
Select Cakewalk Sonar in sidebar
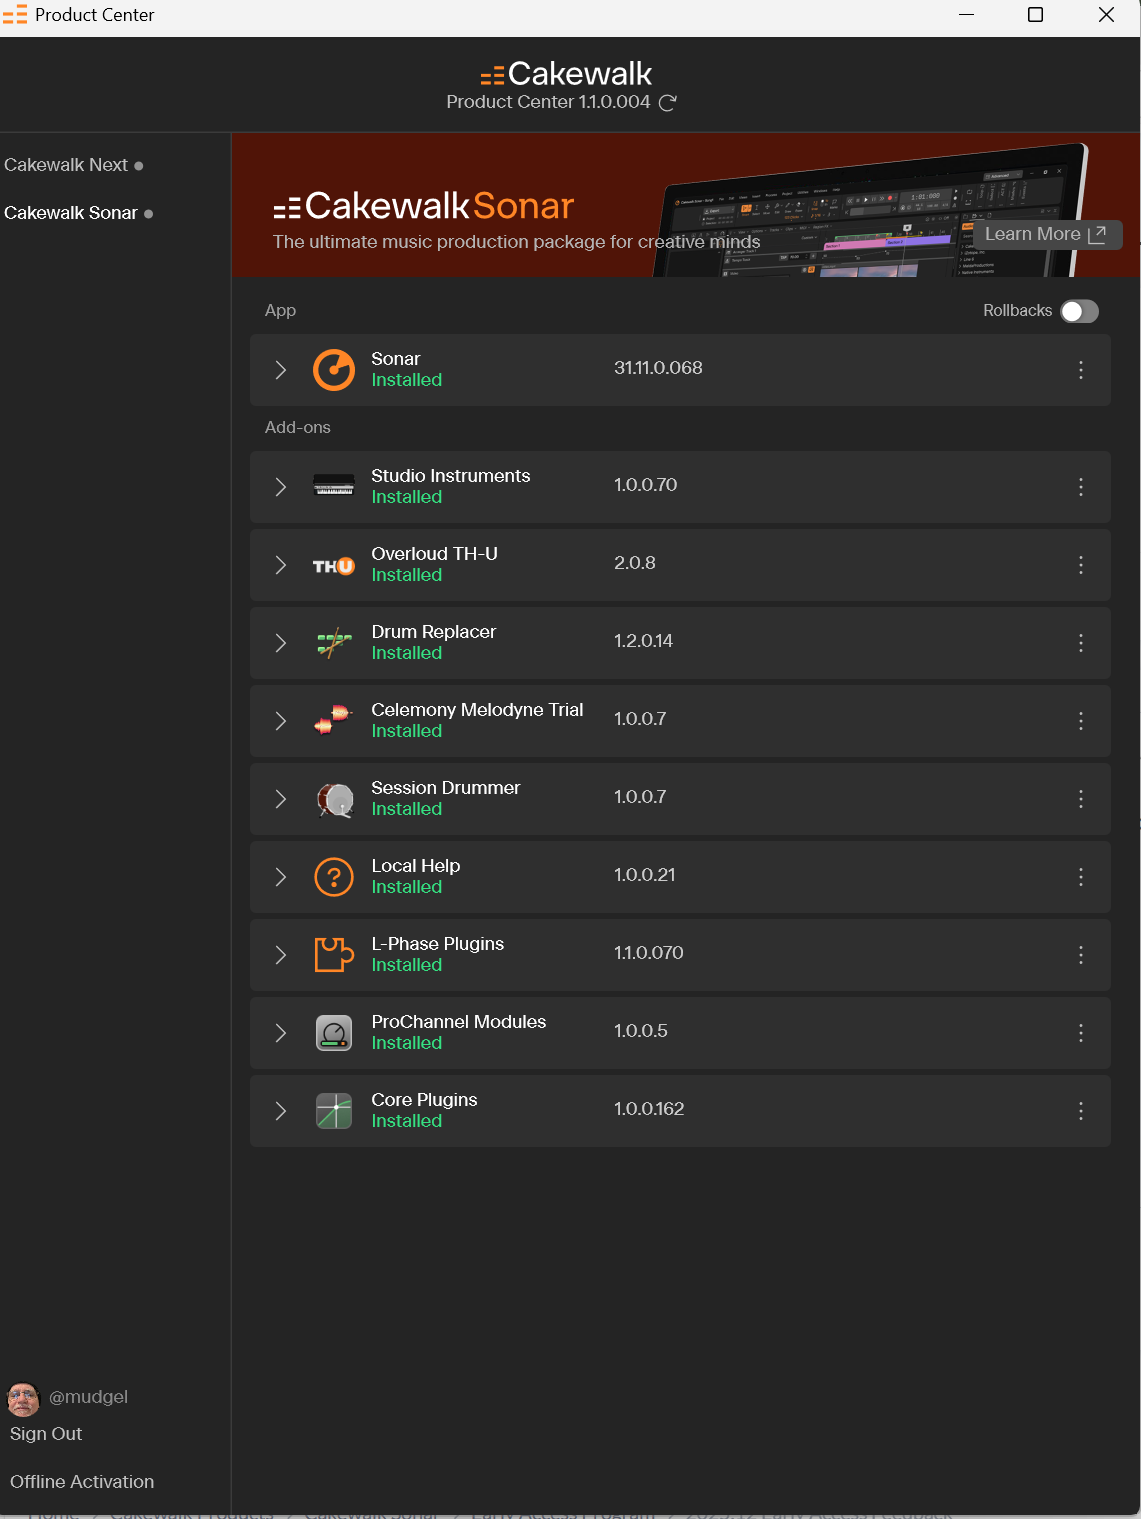[x=71, y=213]
